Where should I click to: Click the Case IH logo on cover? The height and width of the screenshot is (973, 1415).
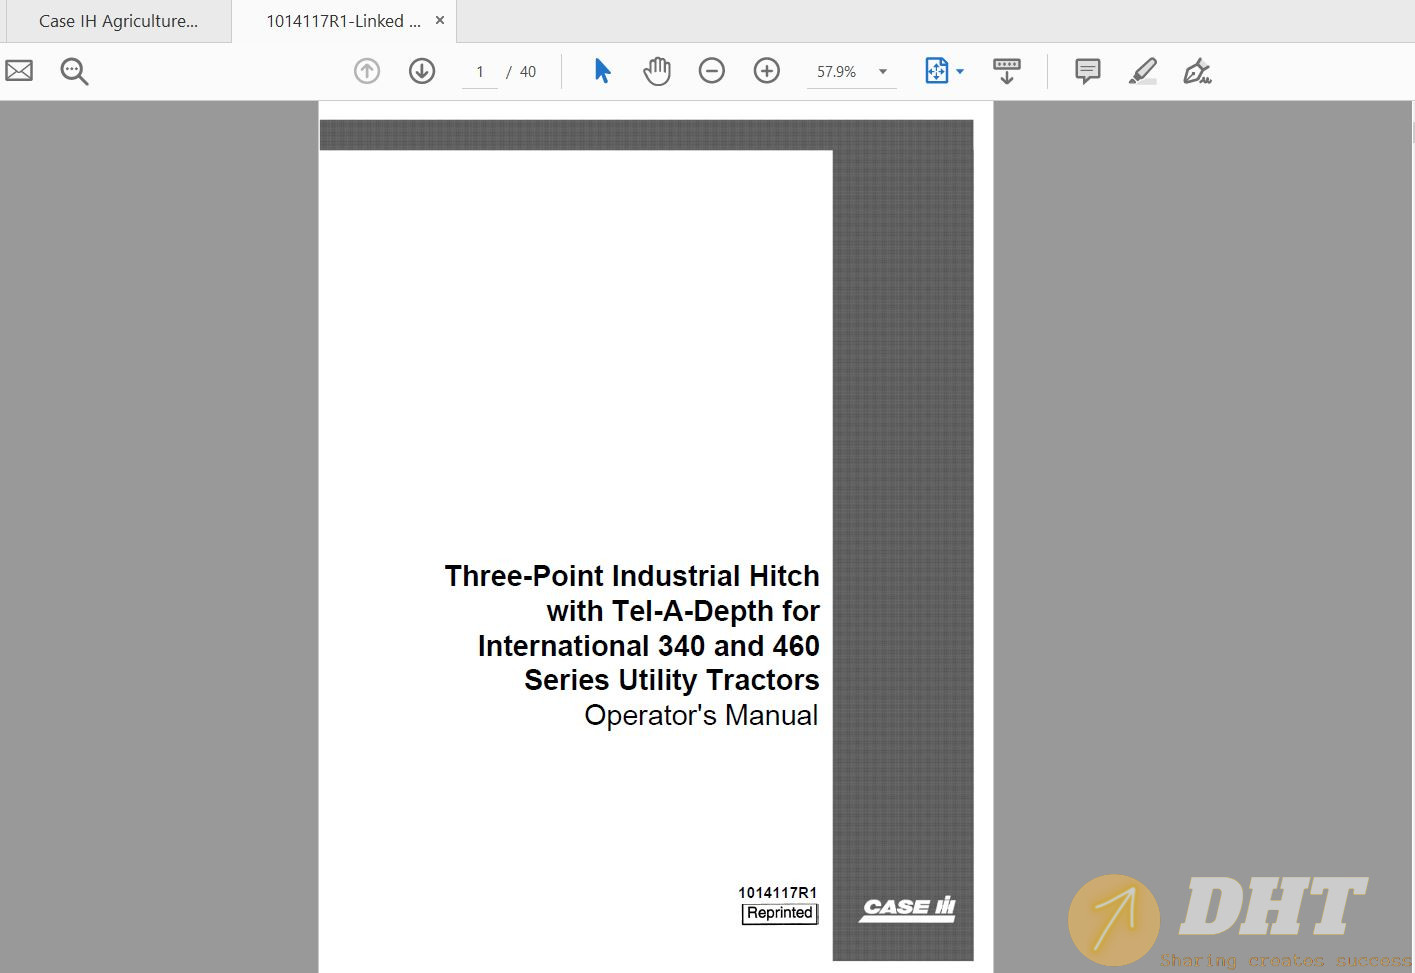click(907, 908)
